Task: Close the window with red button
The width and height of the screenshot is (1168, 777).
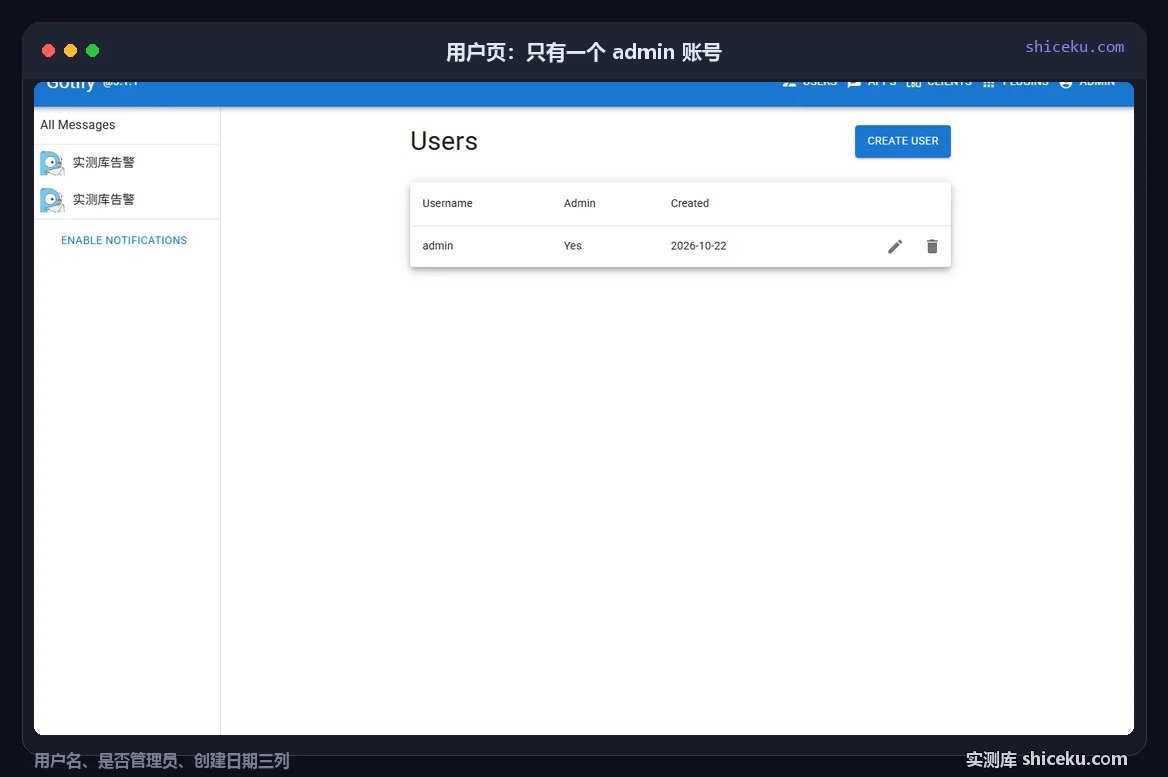Action: pyautogui.click(x=48, y=51)
